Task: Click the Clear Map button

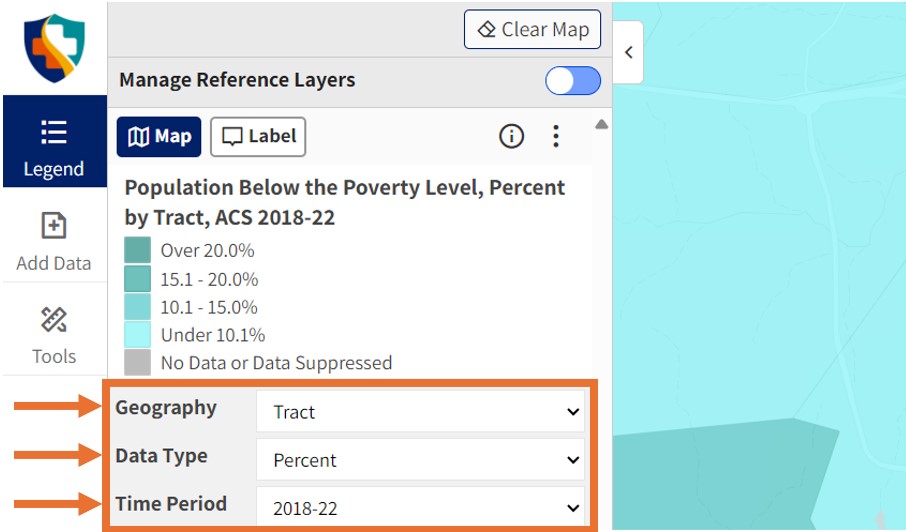Action: coord(532,30)
